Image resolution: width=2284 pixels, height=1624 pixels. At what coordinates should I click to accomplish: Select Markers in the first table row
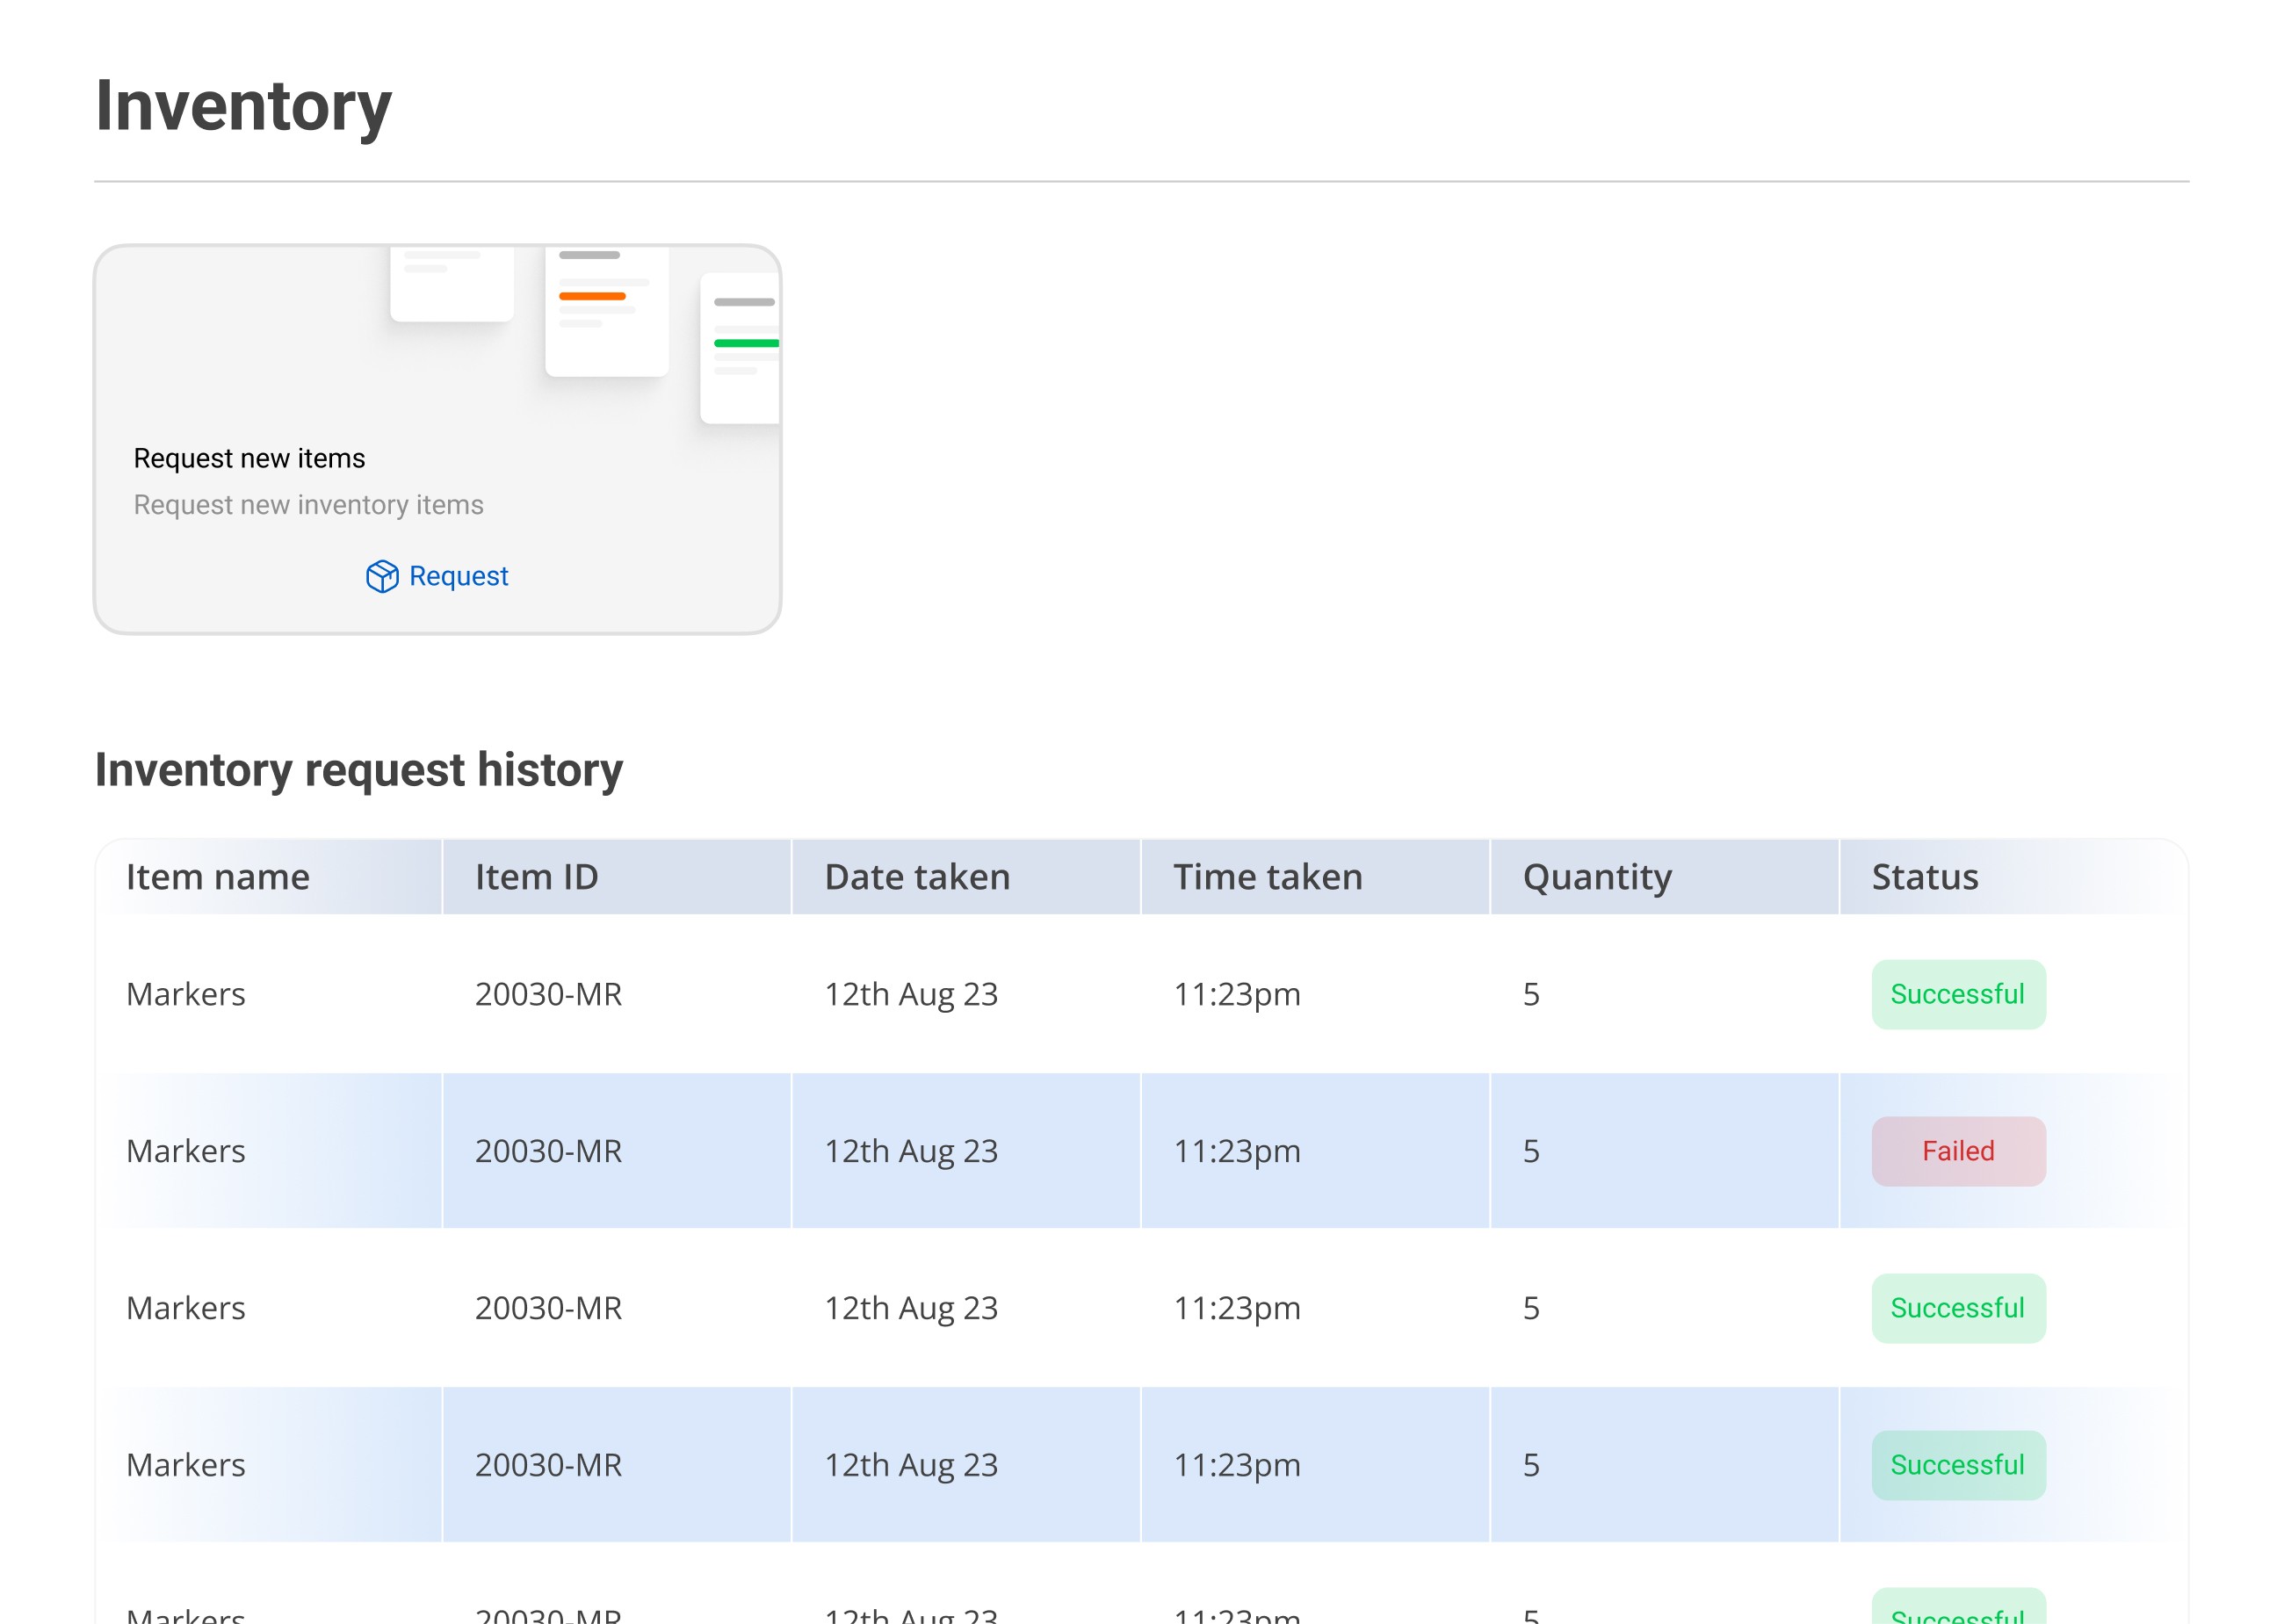186,994
